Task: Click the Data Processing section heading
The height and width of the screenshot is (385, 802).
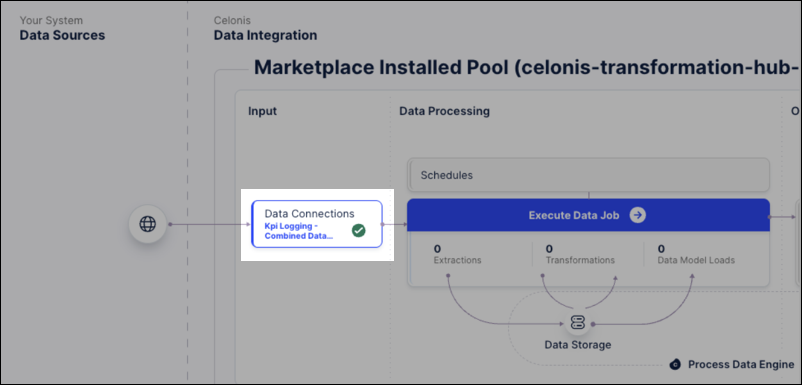Action: tap(444, 111)
